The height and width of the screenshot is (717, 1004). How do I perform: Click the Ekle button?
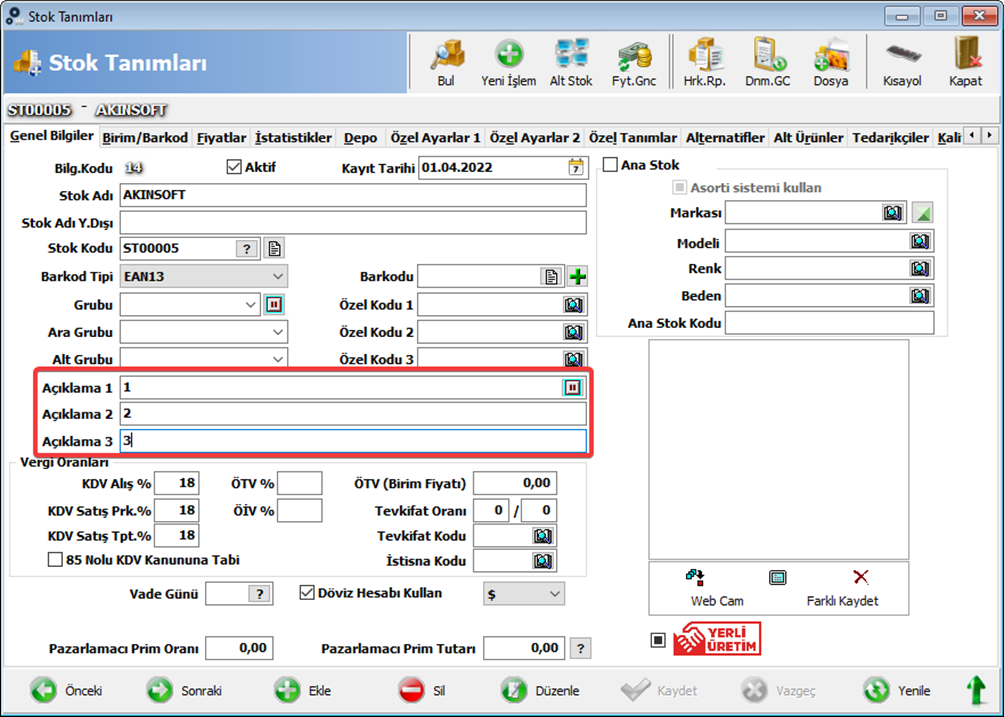pos(303,691)
